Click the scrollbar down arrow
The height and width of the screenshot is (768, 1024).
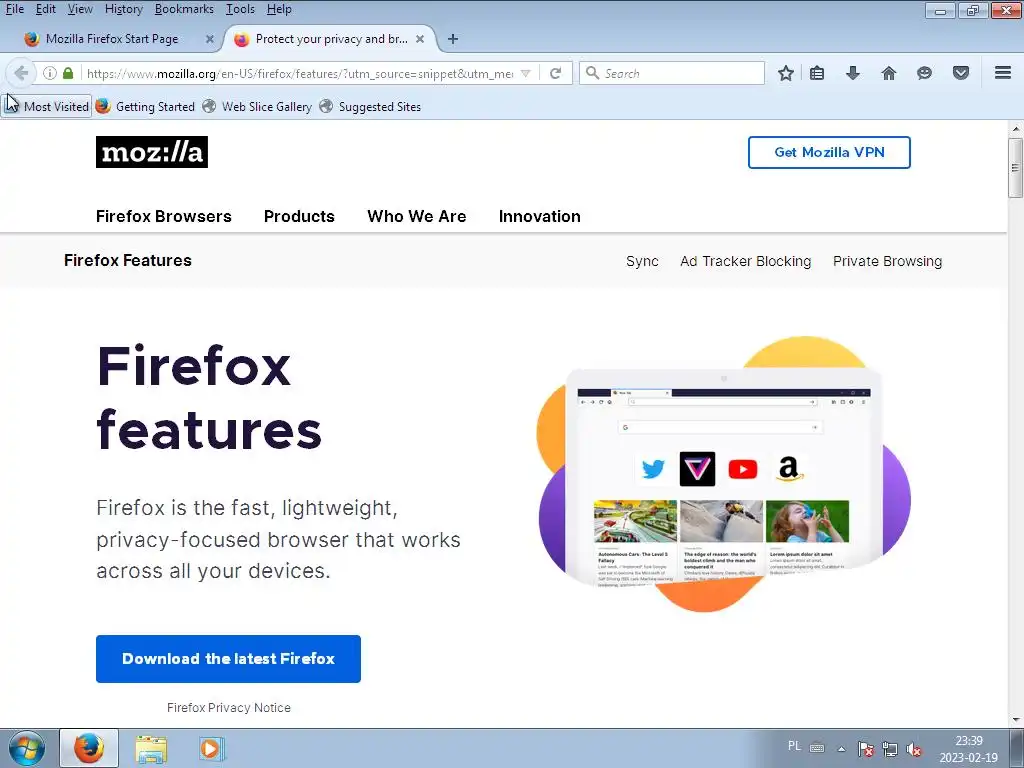click(x=1016, y=720)
